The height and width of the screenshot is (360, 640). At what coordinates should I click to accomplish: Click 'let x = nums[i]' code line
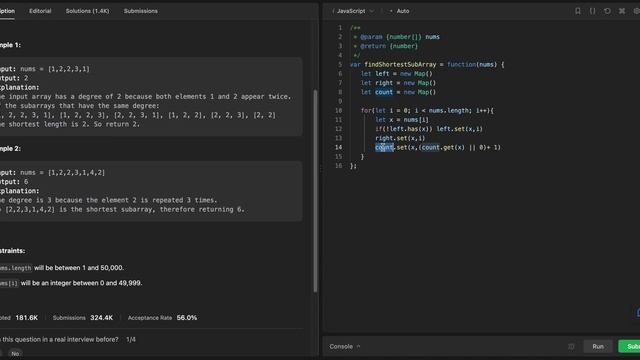[x=402, y=120]
